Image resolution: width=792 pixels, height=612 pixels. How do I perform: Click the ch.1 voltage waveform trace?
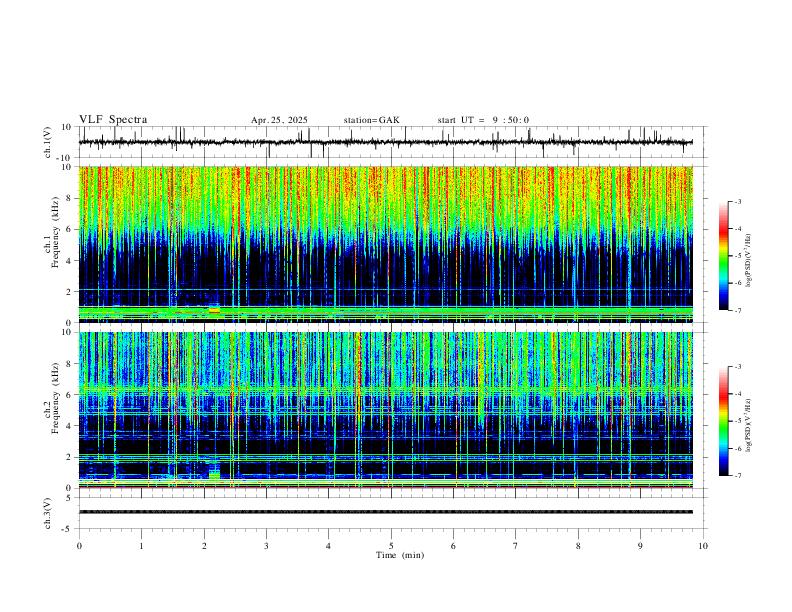point(385,142)
